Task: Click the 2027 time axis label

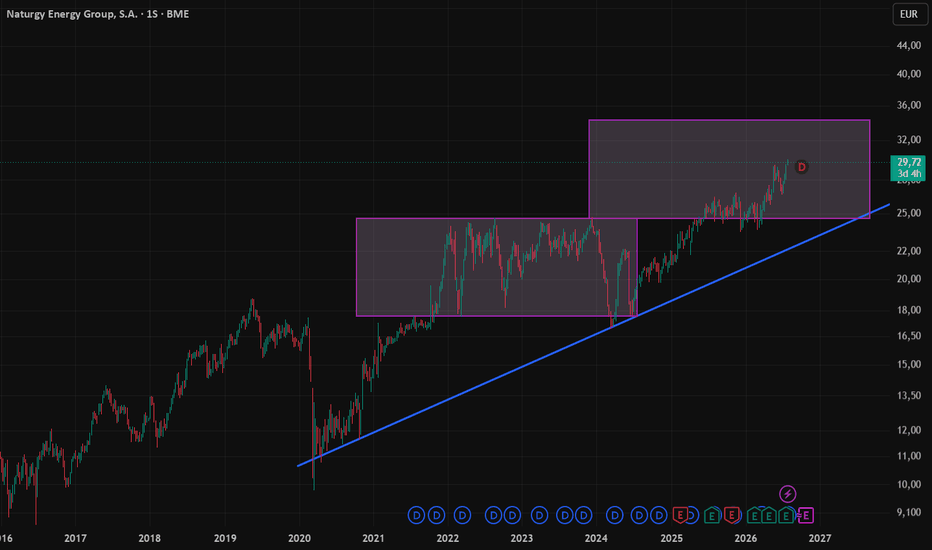Action: (x=820, y=538)
